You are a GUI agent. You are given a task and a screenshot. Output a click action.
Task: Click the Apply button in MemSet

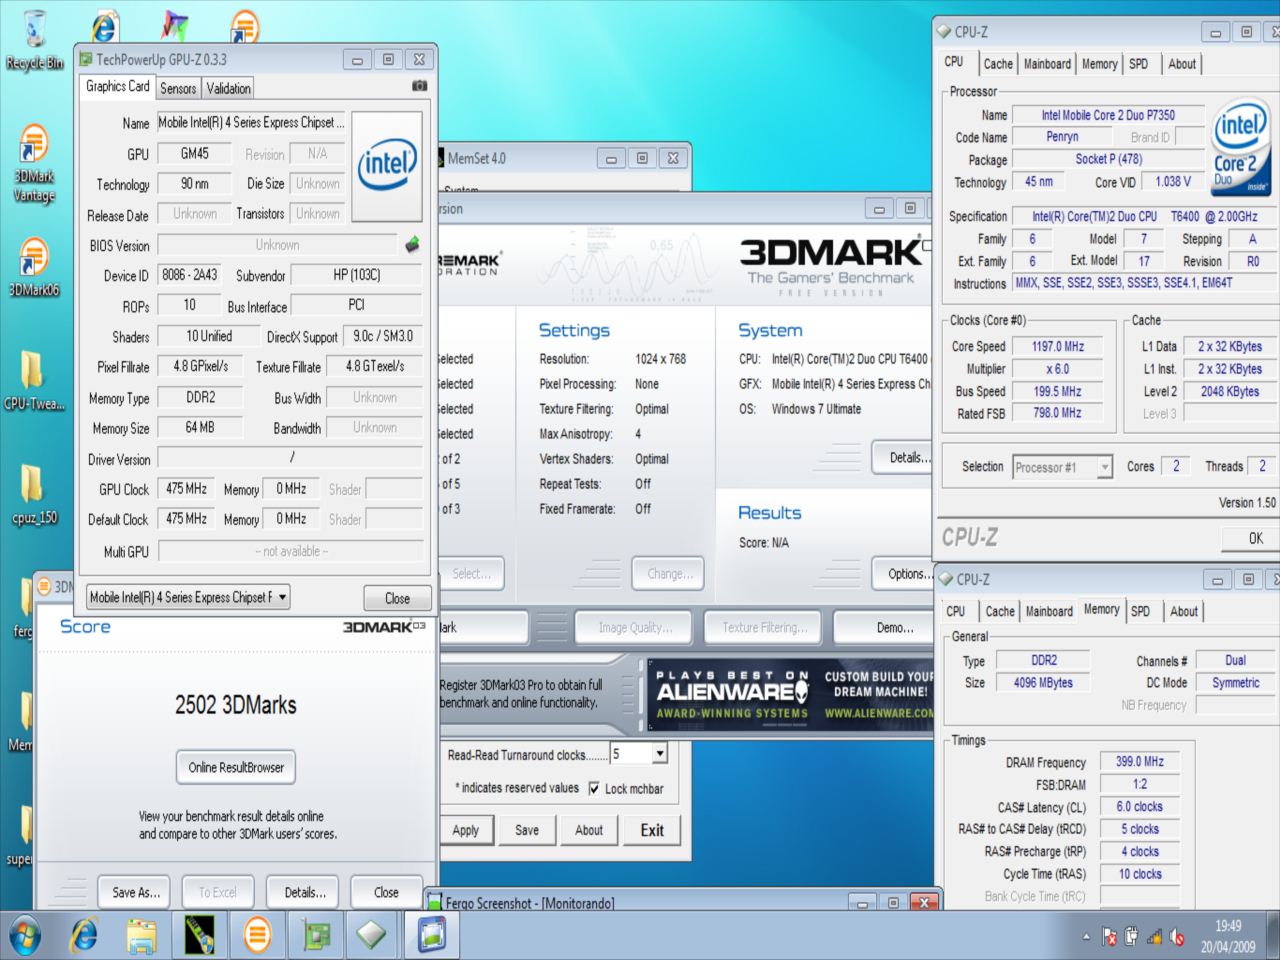[465, 830]
